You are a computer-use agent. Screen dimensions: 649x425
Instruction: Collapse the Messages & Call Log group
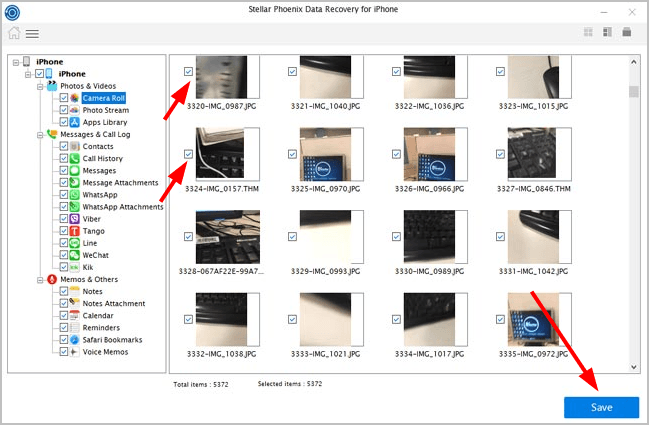pos(40,135)
